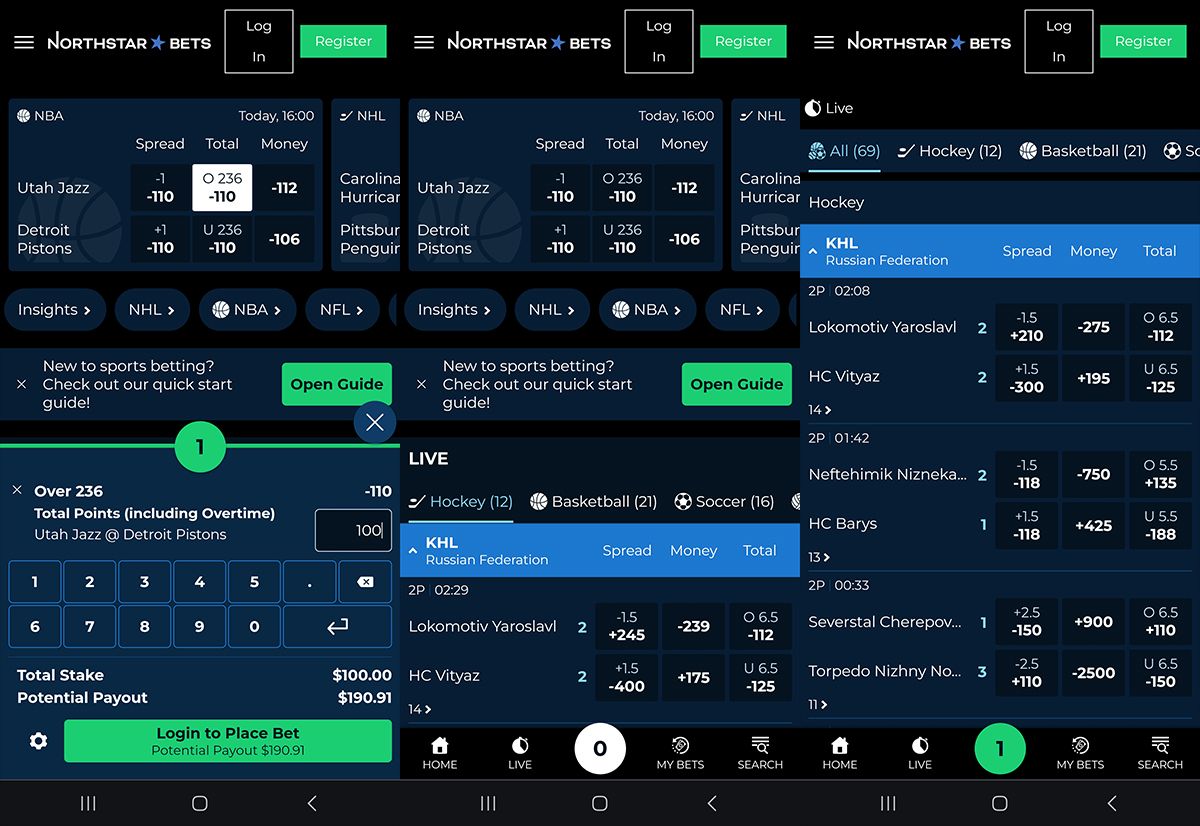Select the Soccer (16) ball icon filter

(x=683, y=501)
